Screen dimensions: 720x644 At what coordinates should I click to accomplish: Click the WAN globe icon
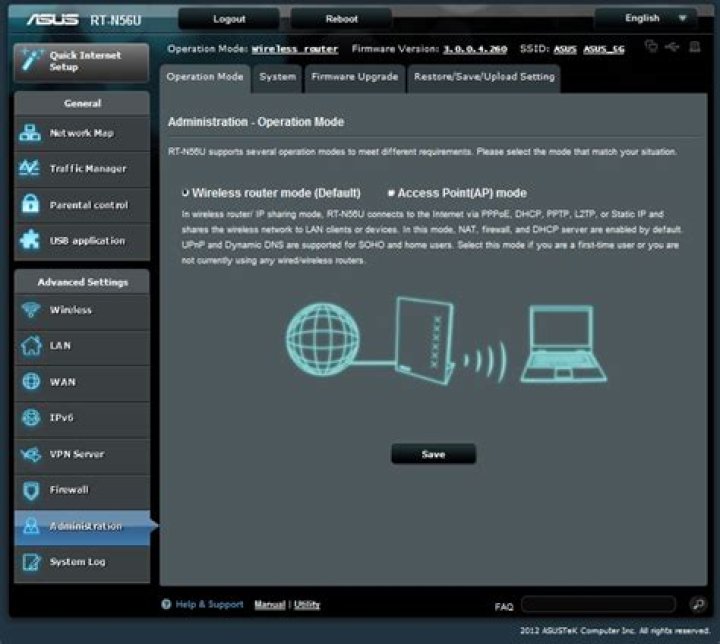pyautogui.click(x=31, y=381)
